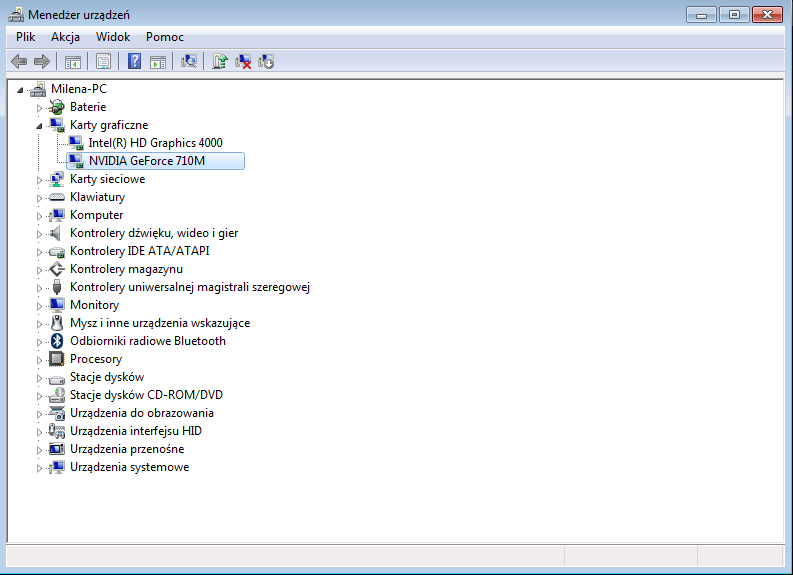Click the Update driver software icon

[x=220, y=62]
